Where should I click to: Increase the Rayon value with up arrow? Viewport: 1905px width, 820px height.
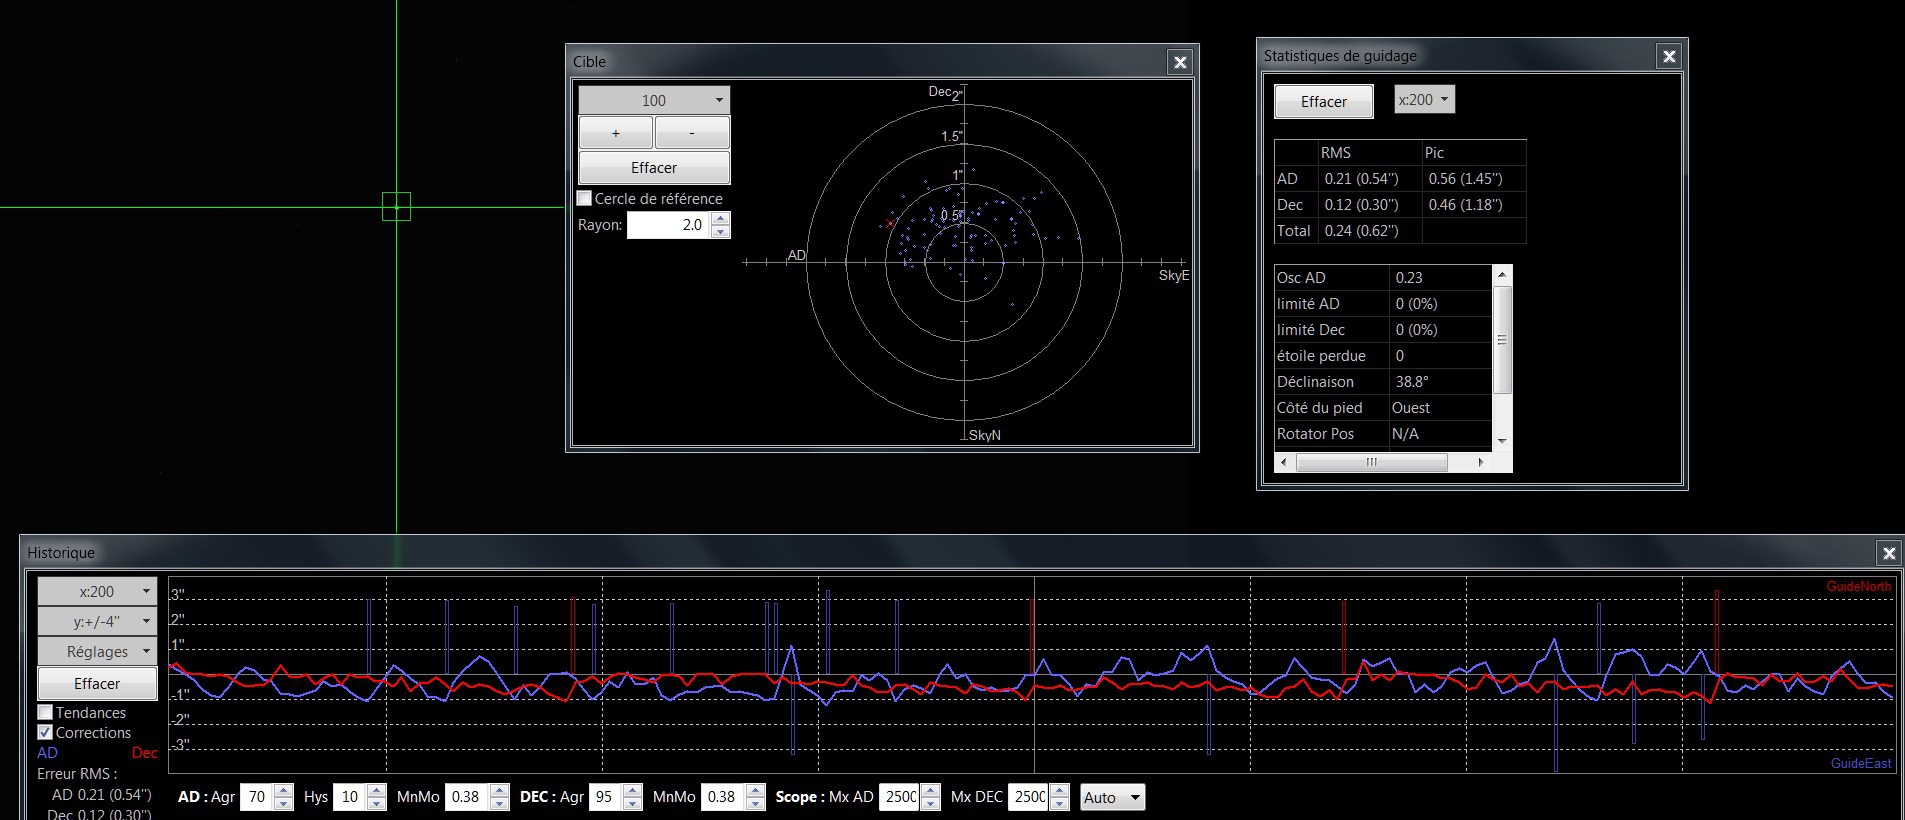coord(720,220)
